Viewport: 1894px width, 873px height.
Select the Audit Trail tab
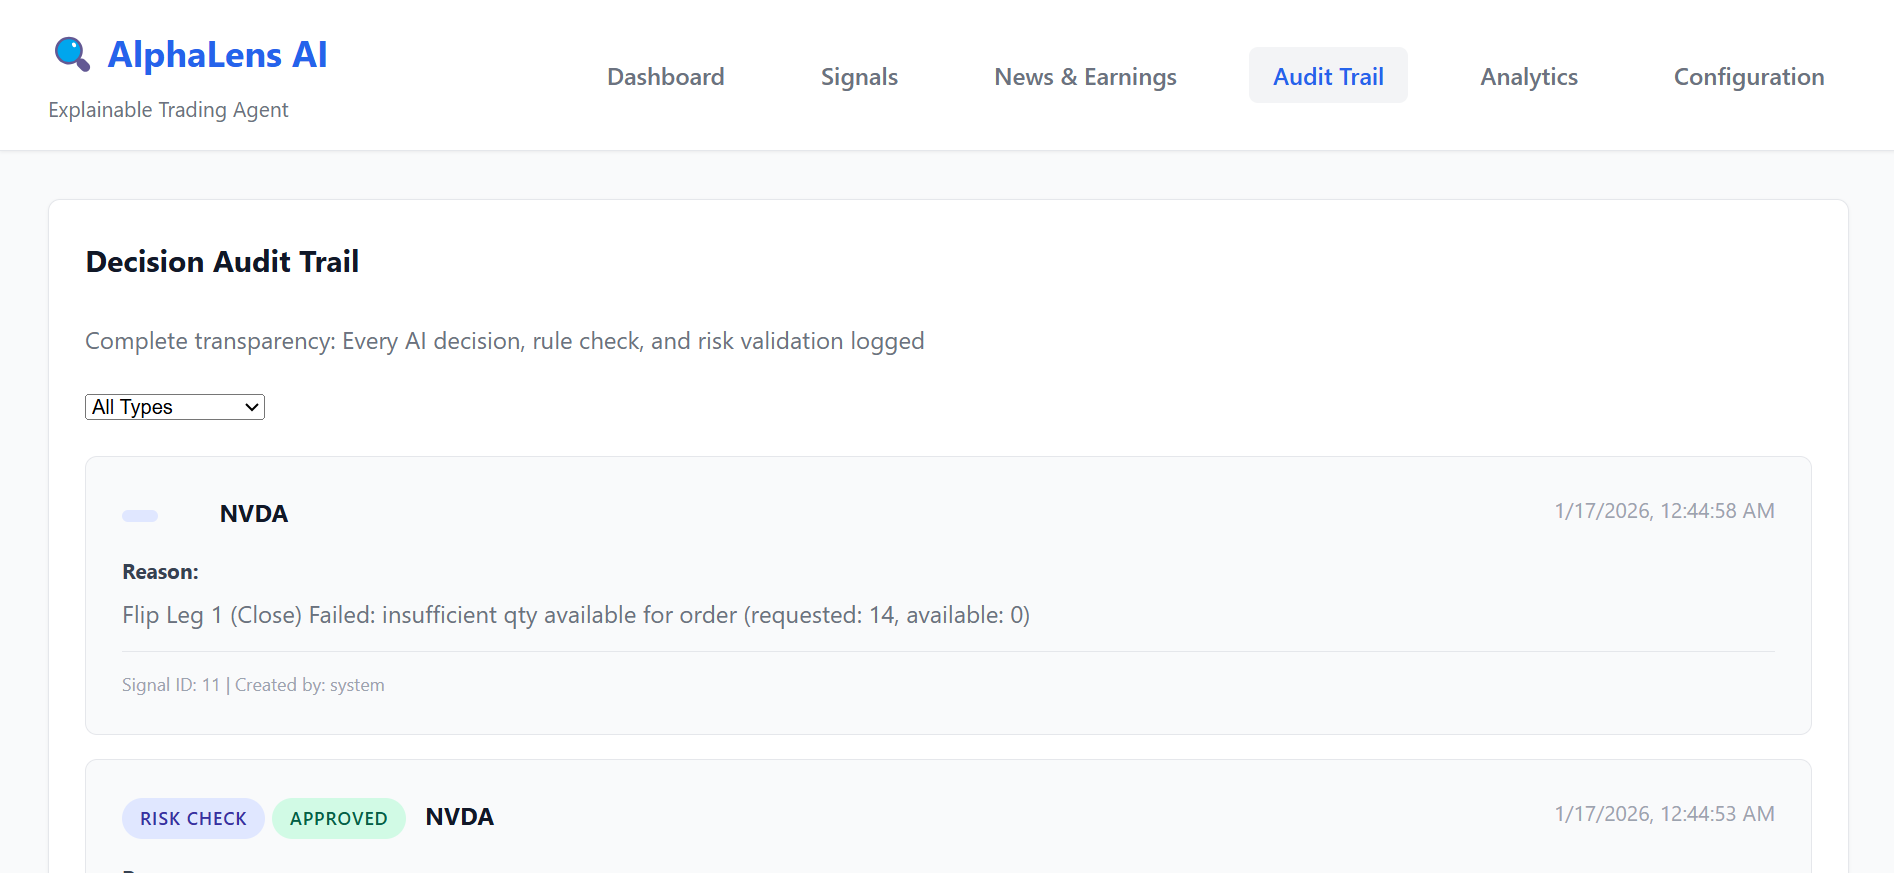click(1328, 77)
